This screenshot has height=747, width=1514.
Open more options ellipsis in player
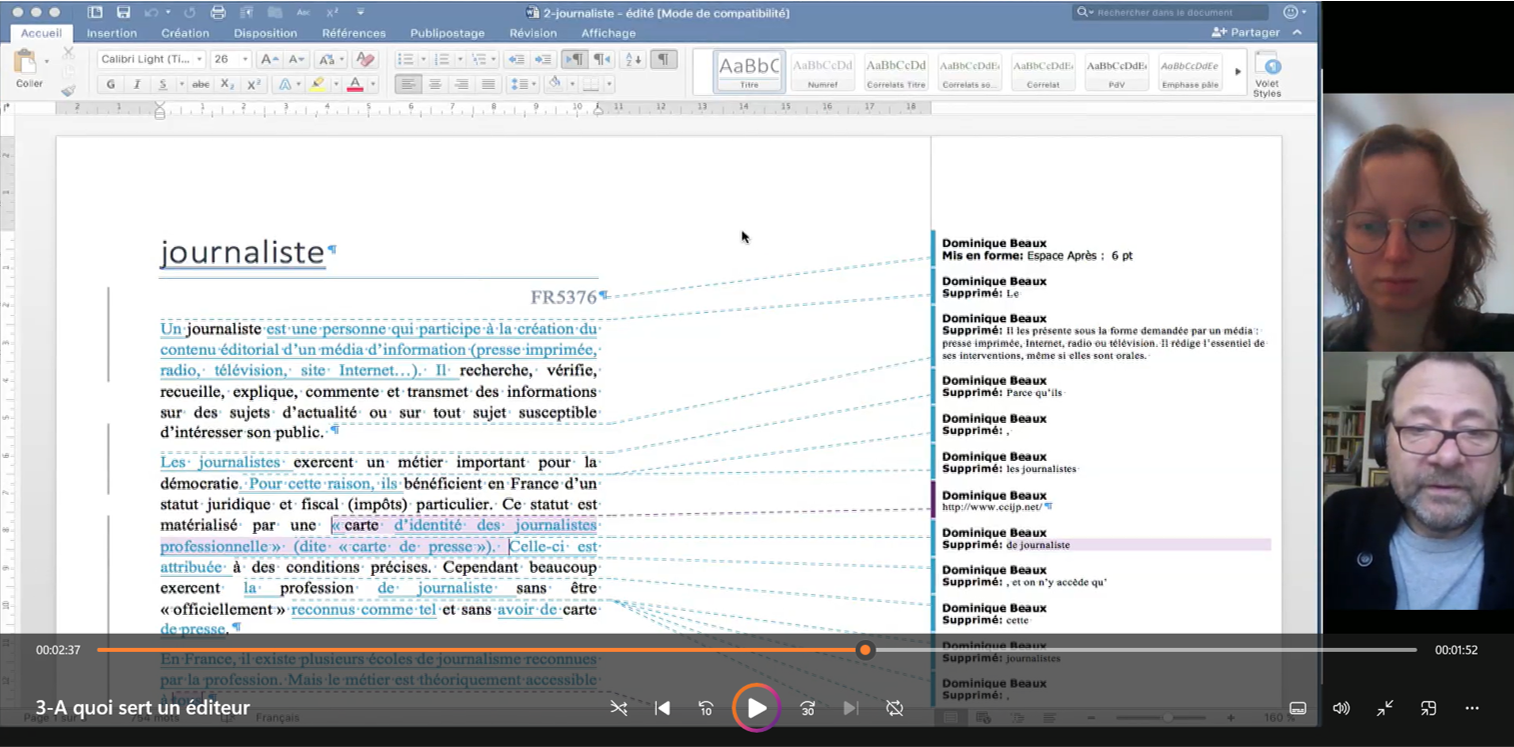[1472, 708]
